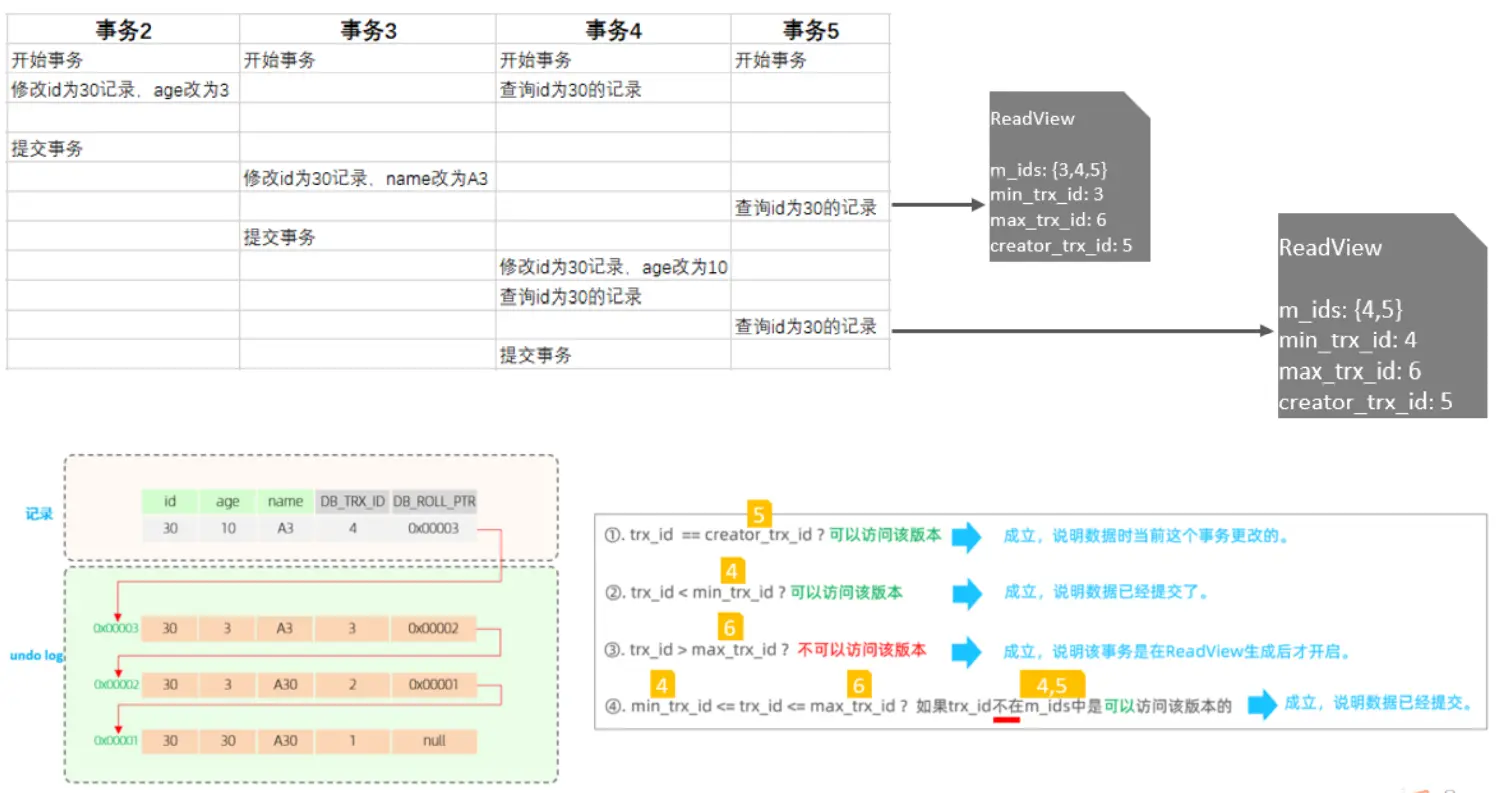This screenshot has height=793, width=1510.
Task: Select the ReadView note with m_ids {3,4,5}
Action: tap(1069, 178)
